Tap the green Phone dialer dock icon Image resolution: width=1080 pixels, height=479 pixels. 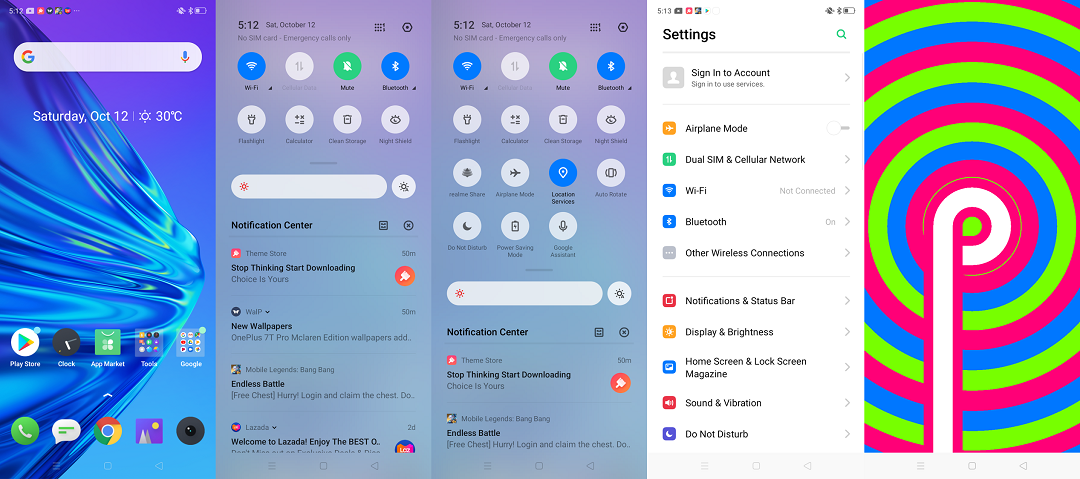[x=25, y=431]
